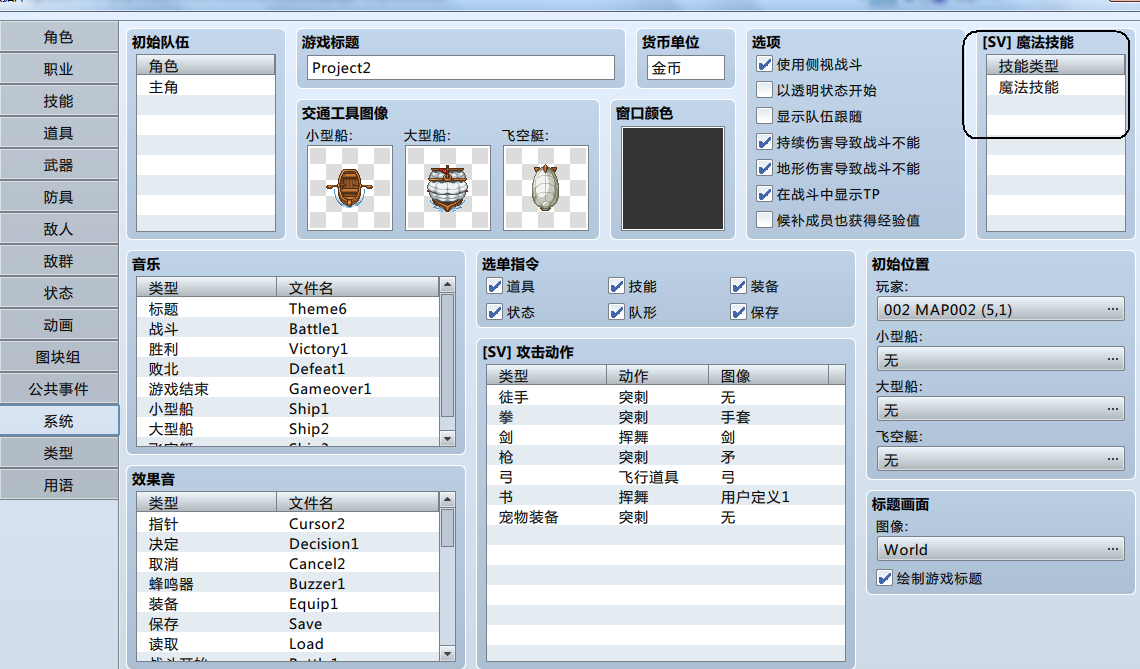Open 小型船 initial position selector

pos(1000,359)
